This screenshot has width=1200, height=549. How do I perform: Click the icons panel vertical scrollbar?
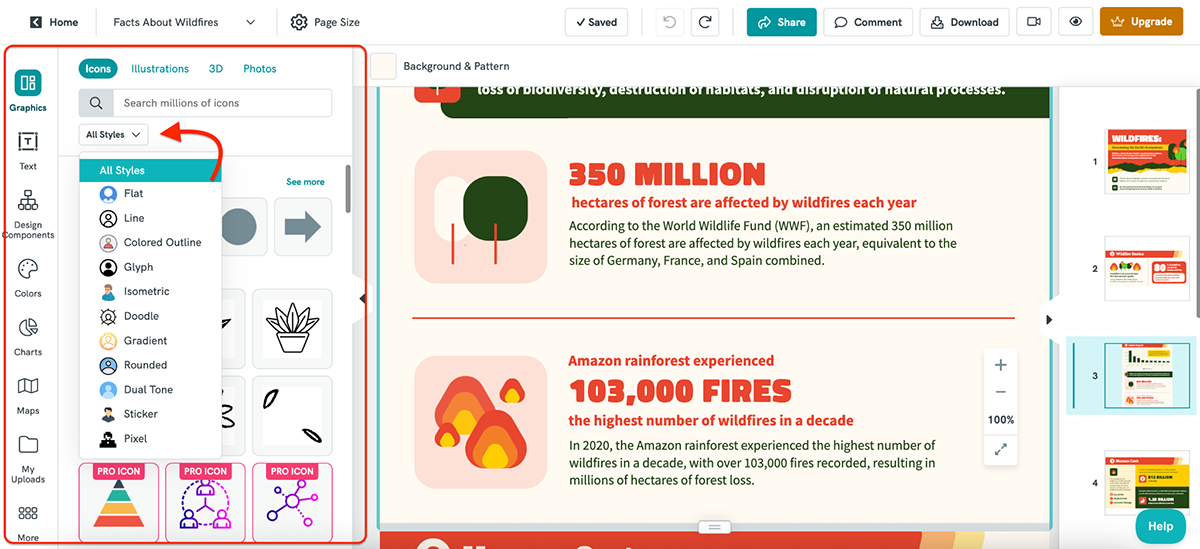pyautogui.click(x=348, y=190)
